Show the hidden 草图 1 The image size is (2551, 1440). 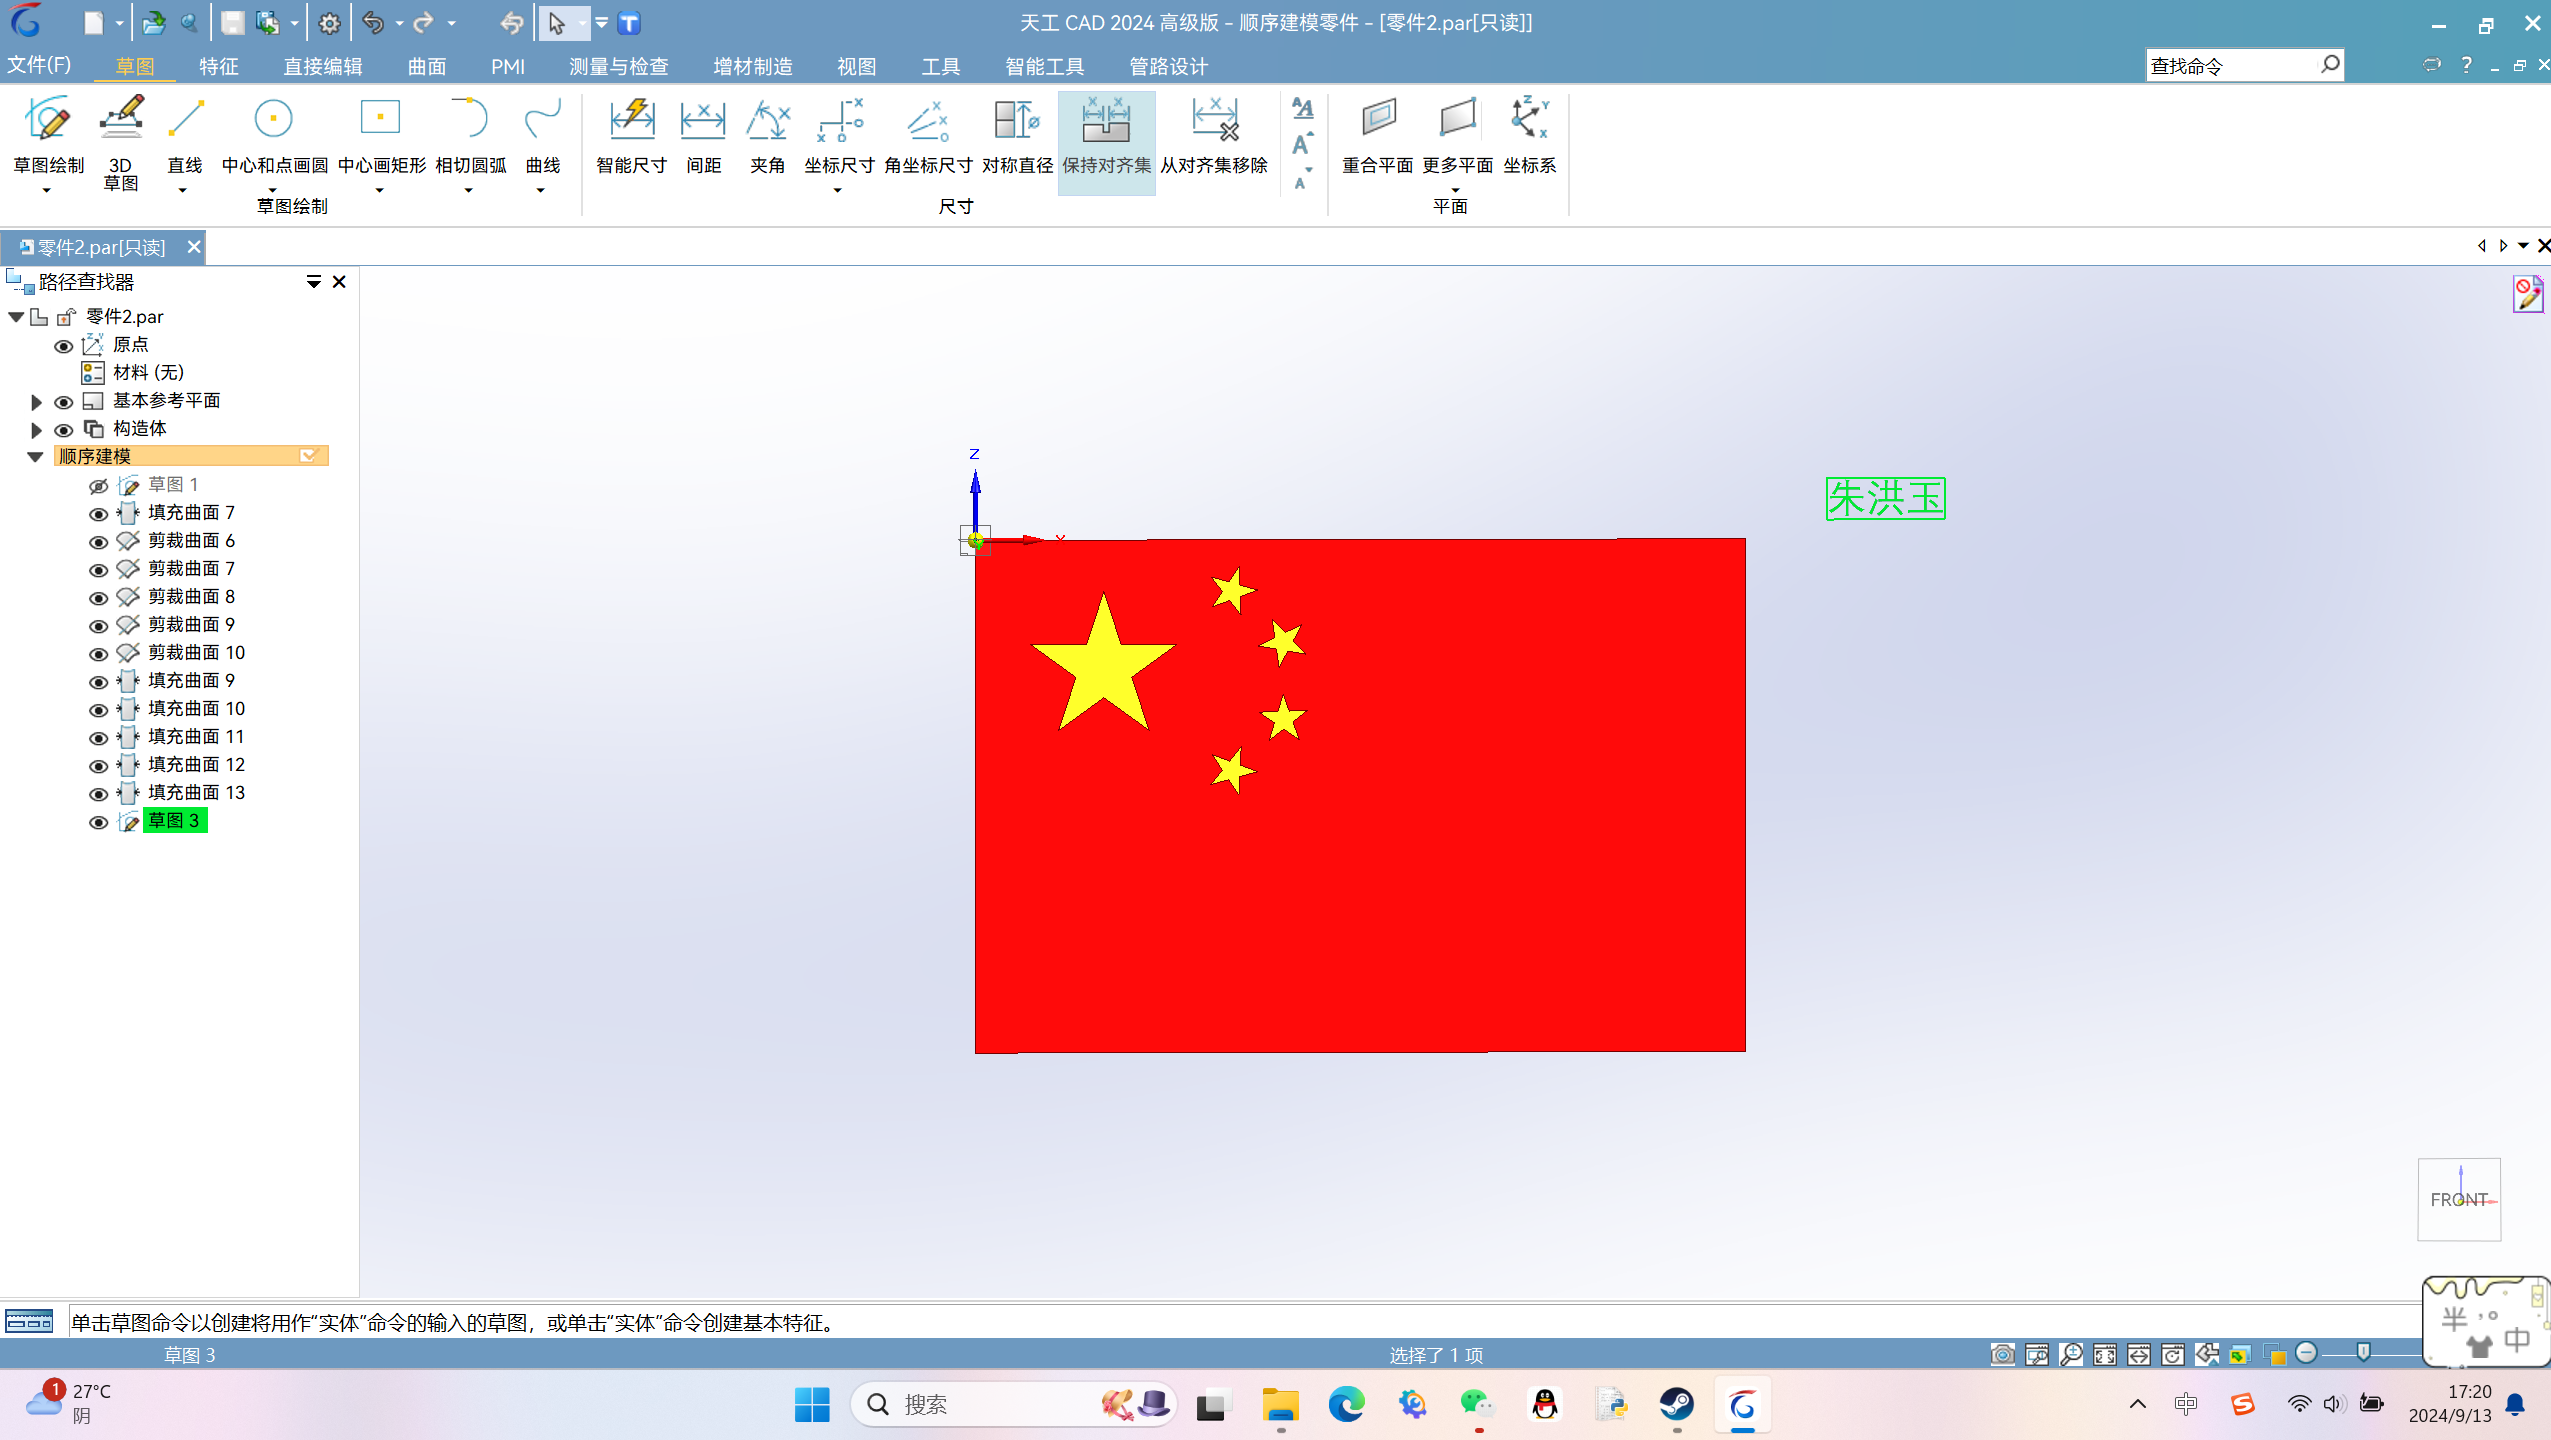pos(98,486)
